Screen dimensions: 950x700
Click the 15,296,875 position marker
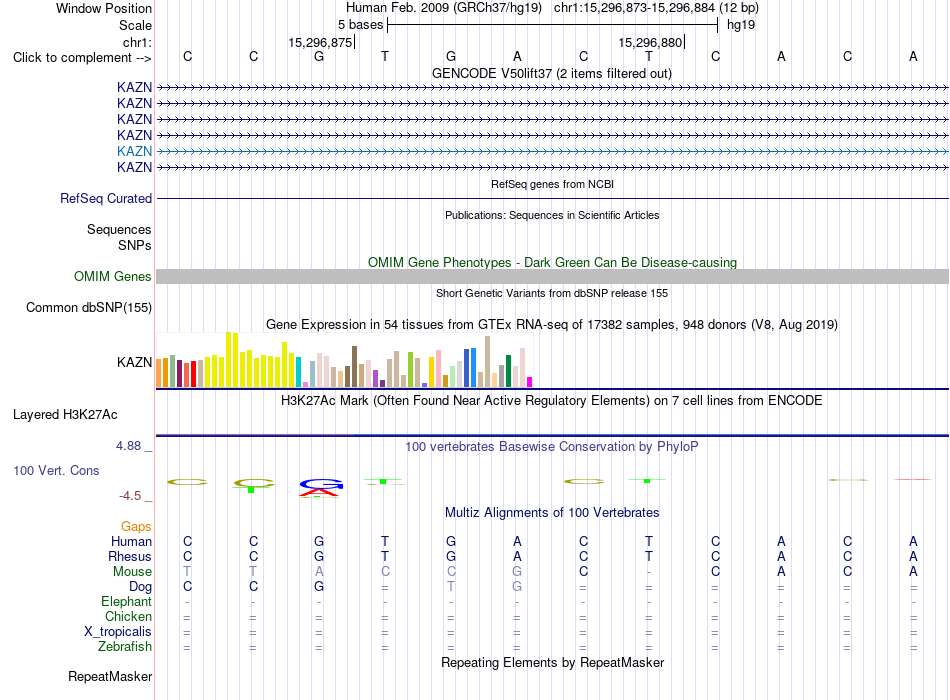click(x=320, y=42)
